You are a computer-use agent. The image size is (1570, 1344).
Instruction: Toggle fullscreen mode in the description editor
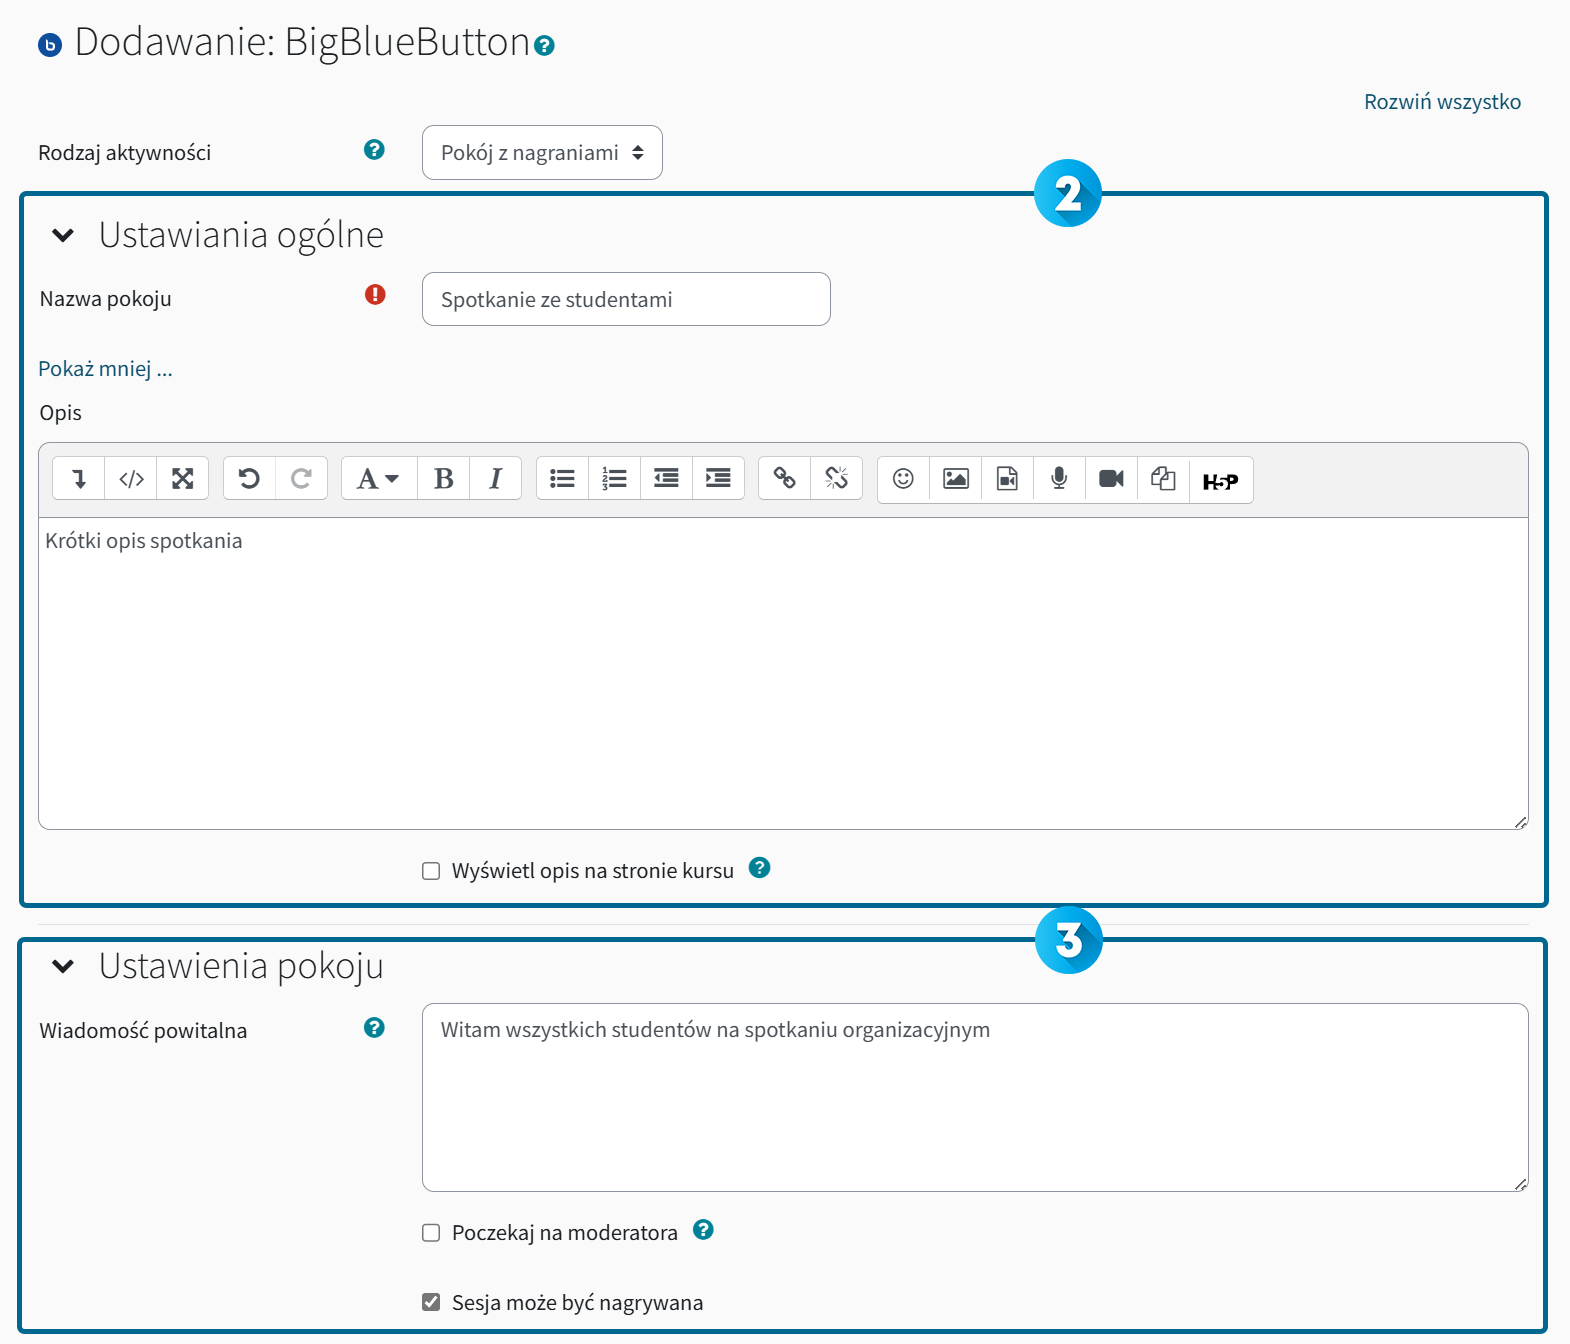pos(183,479)
